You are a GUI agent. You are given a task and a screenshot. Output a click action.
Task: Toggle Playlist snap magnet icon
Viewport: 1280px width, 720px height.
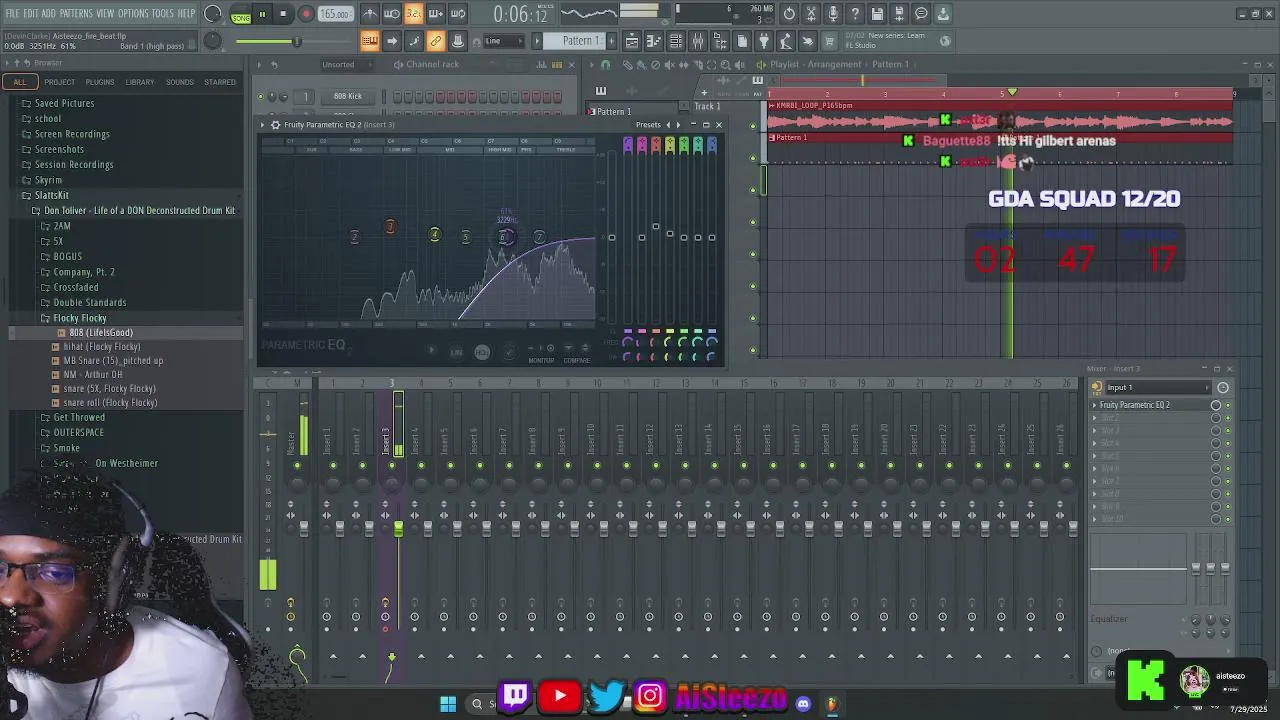click(605, 65)
